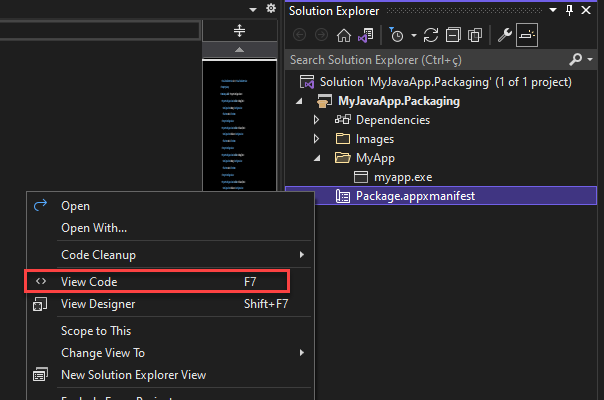Pin the Solution Explorer panel

click(x=569, y=10)
